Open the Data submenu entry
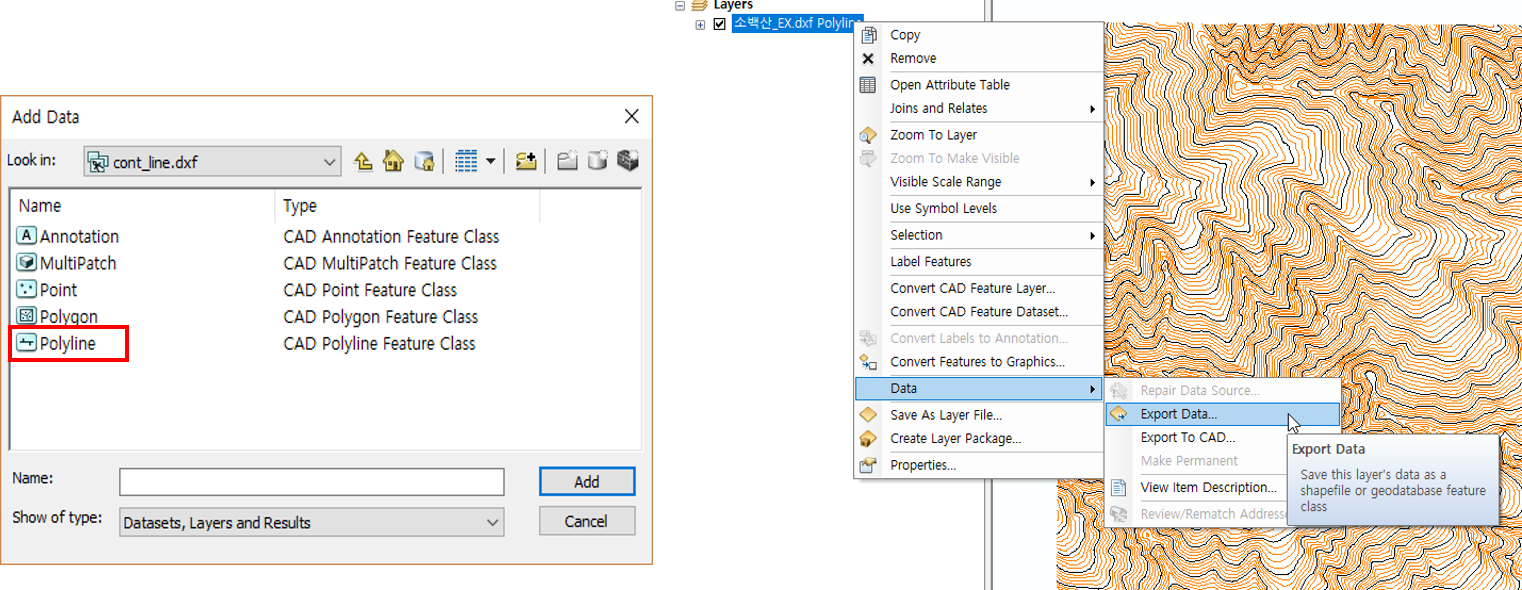The image size is (1522, 590). click(x=978, y=388)
